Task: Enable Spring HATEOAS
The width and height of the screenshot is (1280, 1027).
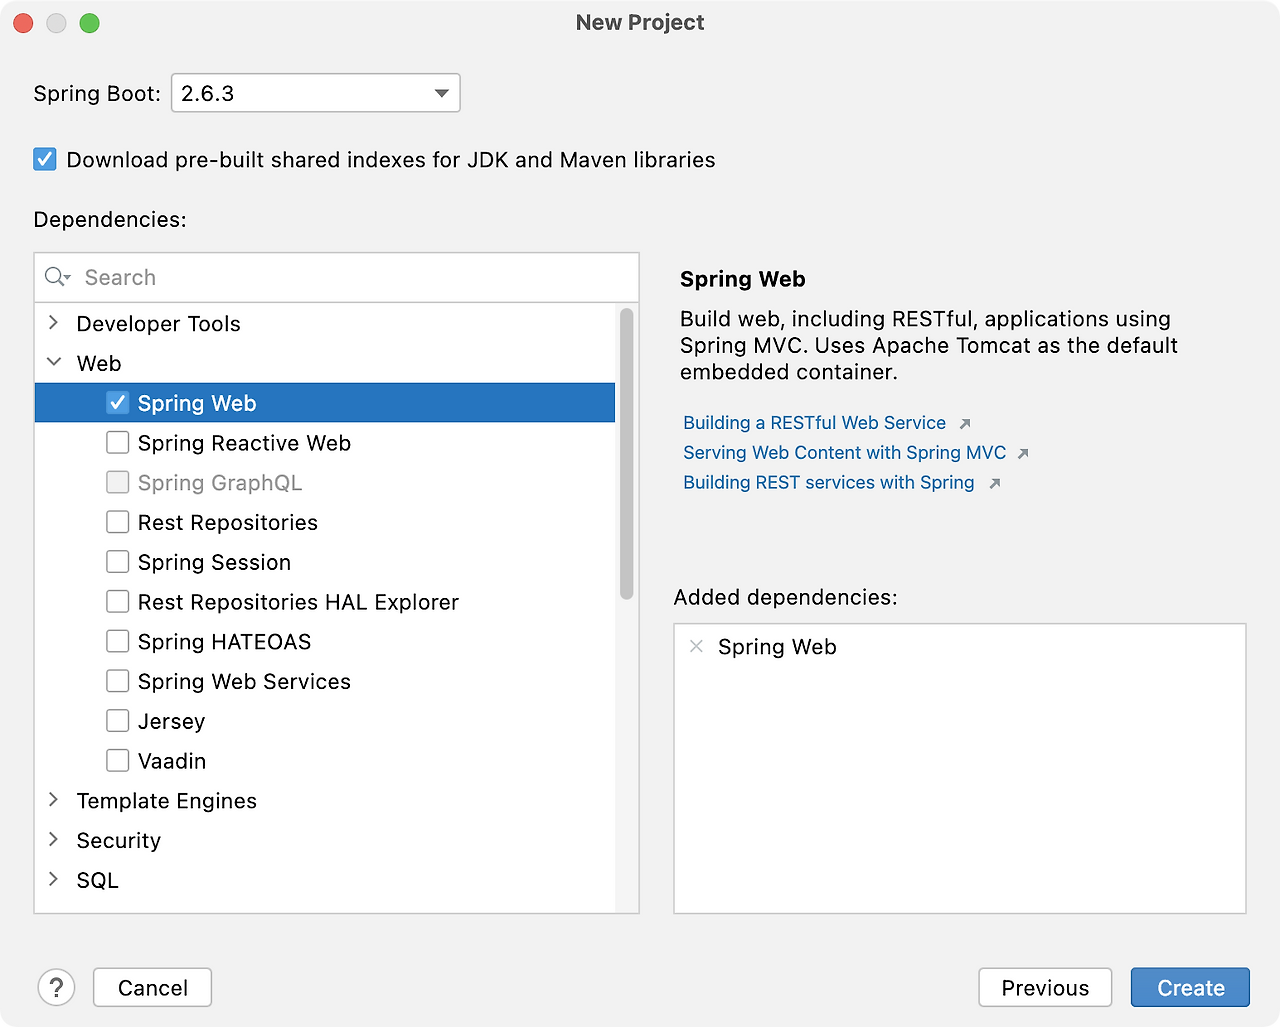Action: [117, 641]
